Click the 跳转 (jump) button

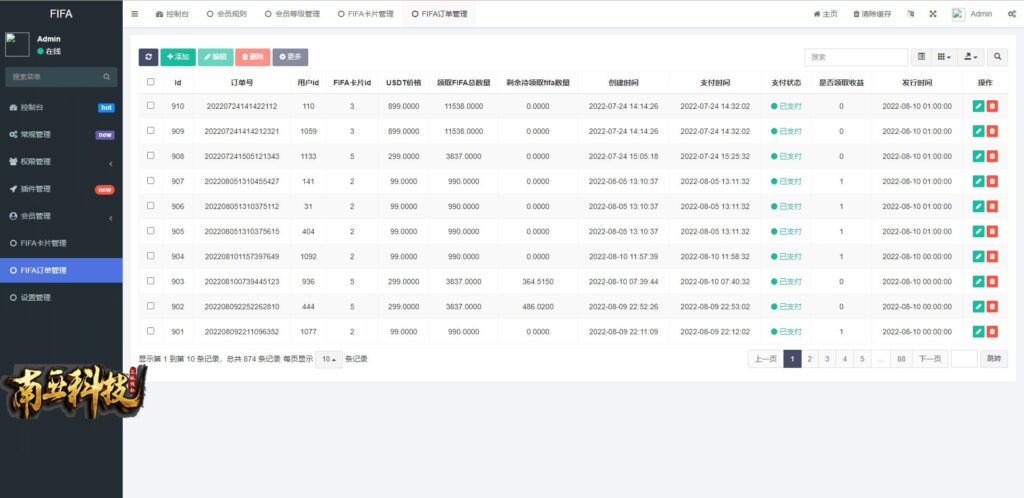(x=994, y=359)
